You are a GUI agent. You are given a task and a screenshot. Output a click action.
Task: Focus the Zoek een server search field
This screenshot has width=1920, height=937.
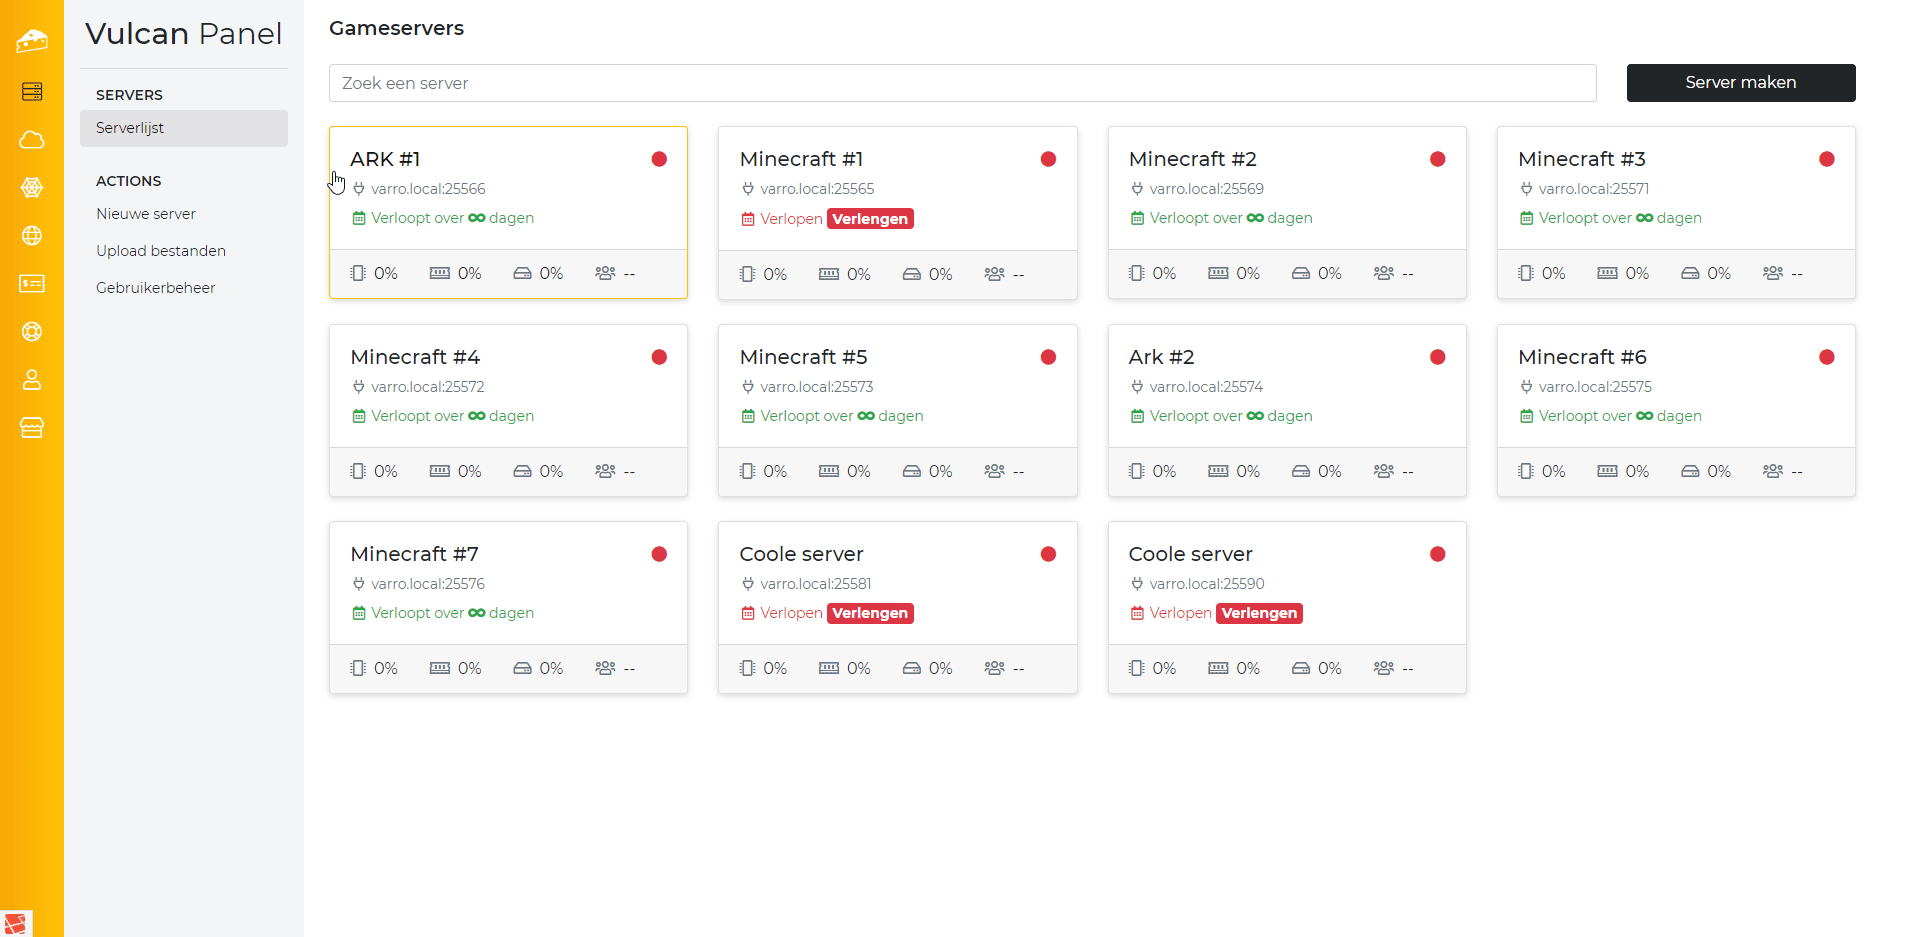(962, 83)
